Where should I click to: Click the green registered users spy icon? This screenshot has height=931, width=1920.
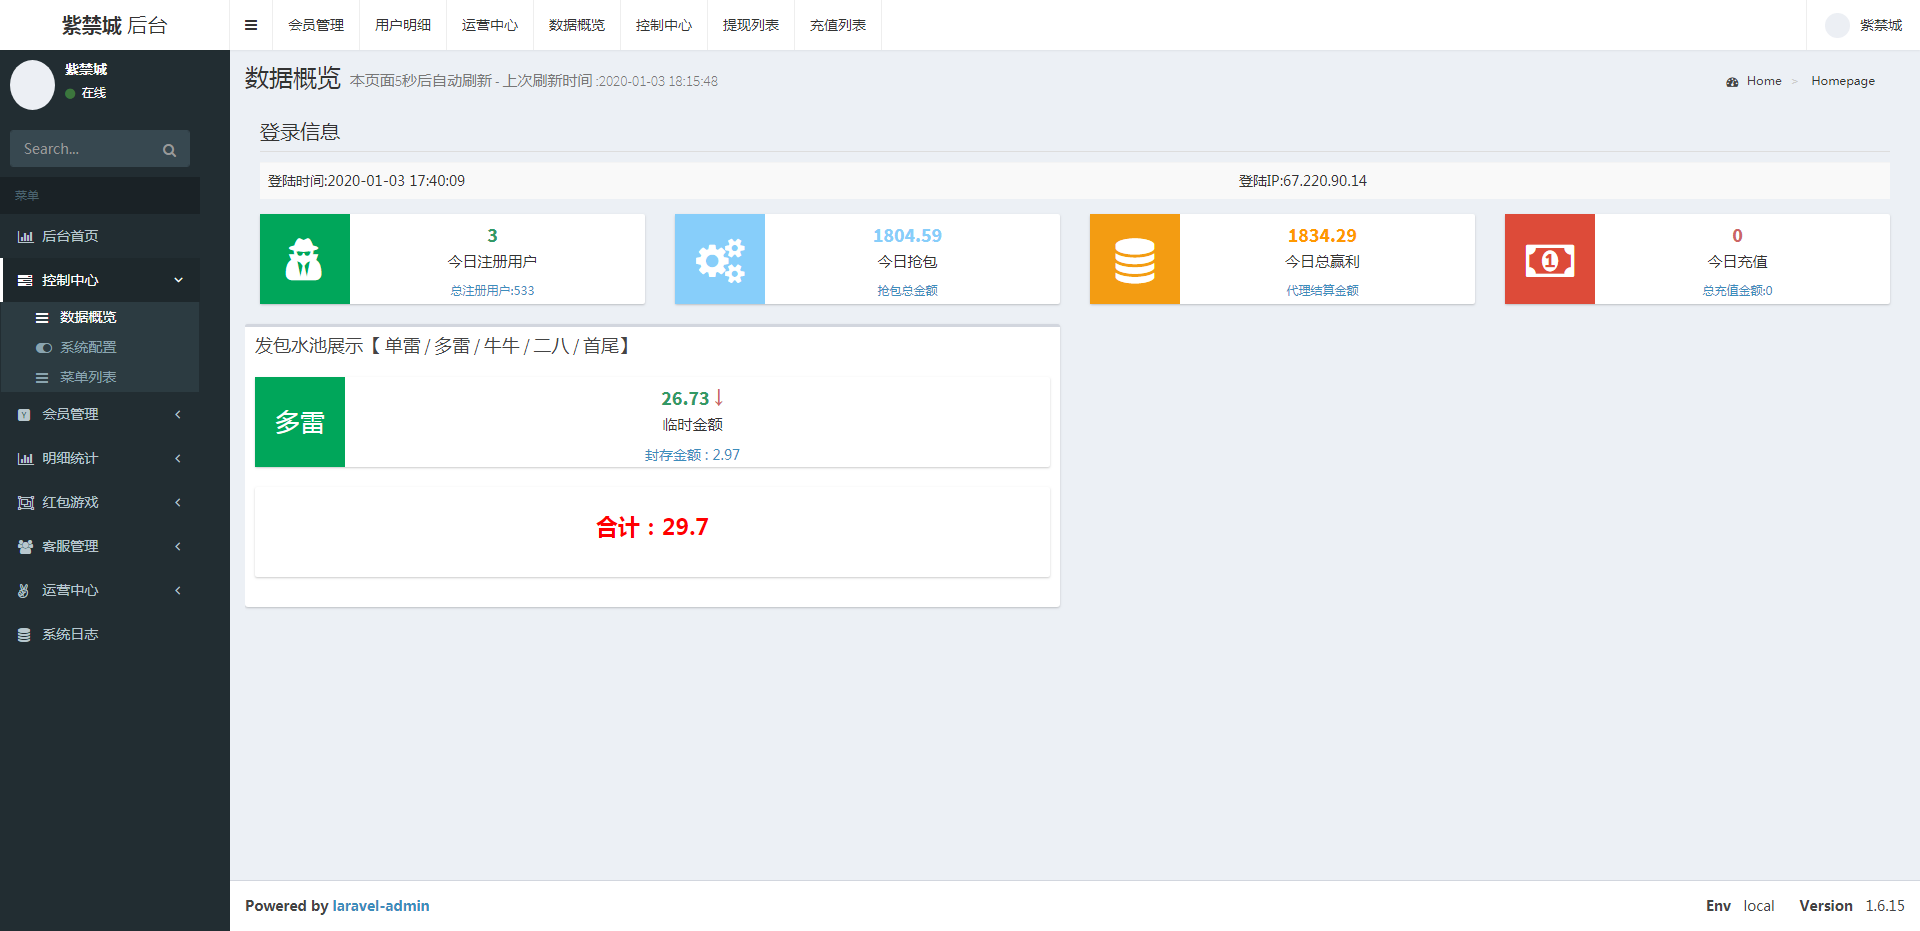304,259
